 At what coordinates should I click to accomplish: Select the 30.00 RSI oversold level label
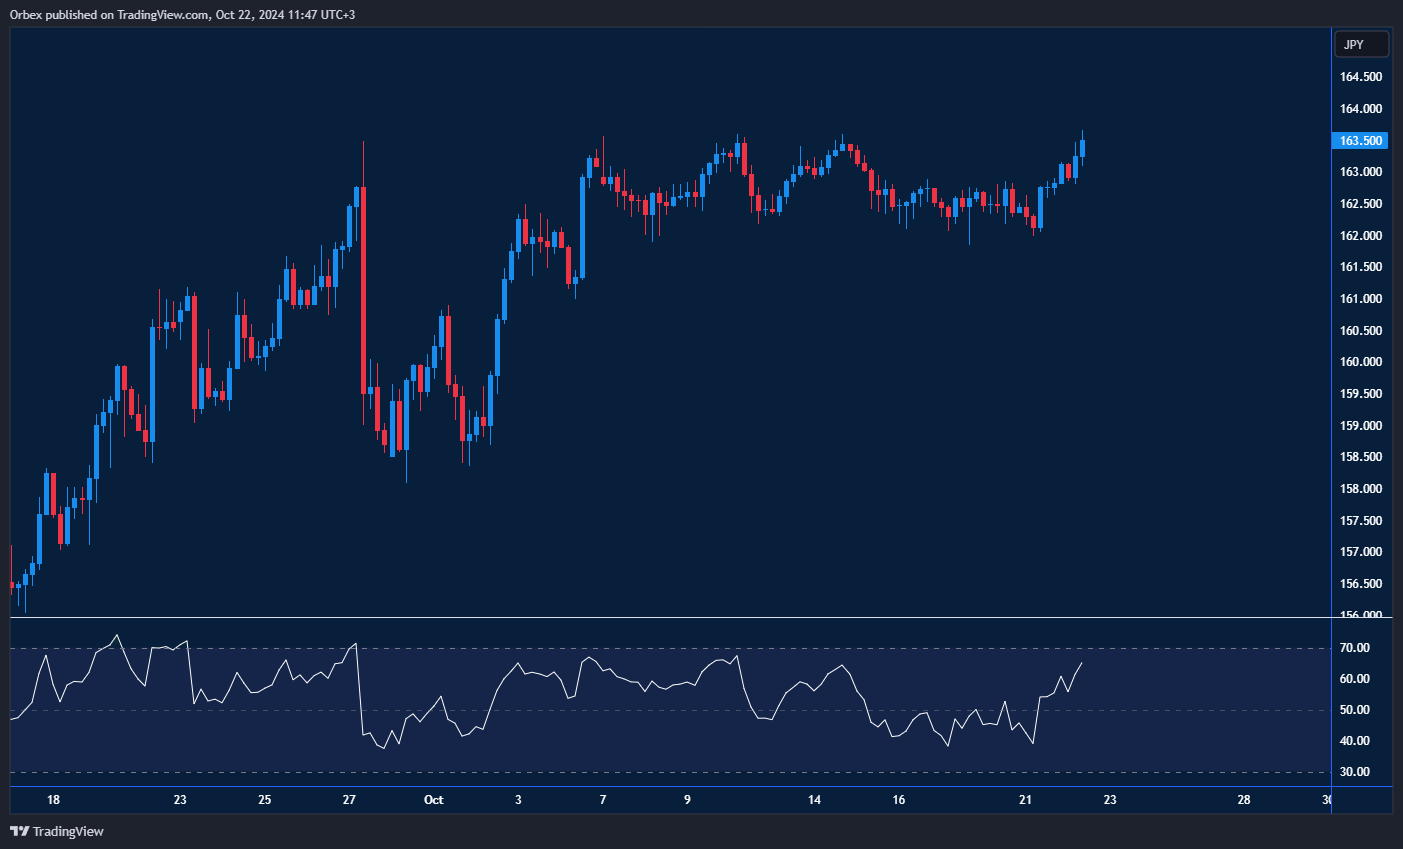pos(1355,772)
